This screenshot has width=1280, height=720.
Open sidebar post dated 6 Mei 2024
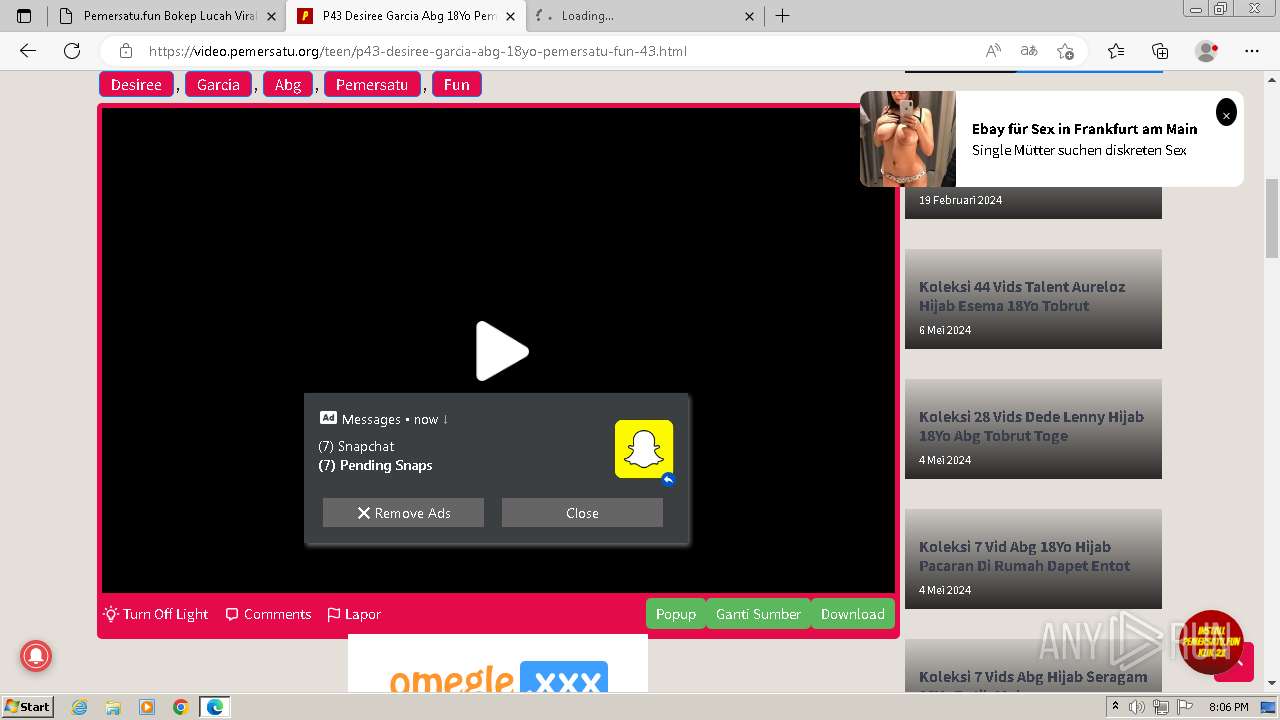tap(1033, 299)
